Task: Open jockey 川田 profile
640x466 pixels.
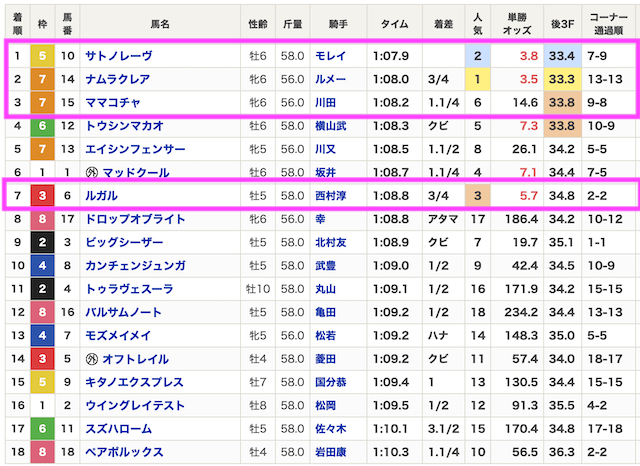Action: point(325,102)
